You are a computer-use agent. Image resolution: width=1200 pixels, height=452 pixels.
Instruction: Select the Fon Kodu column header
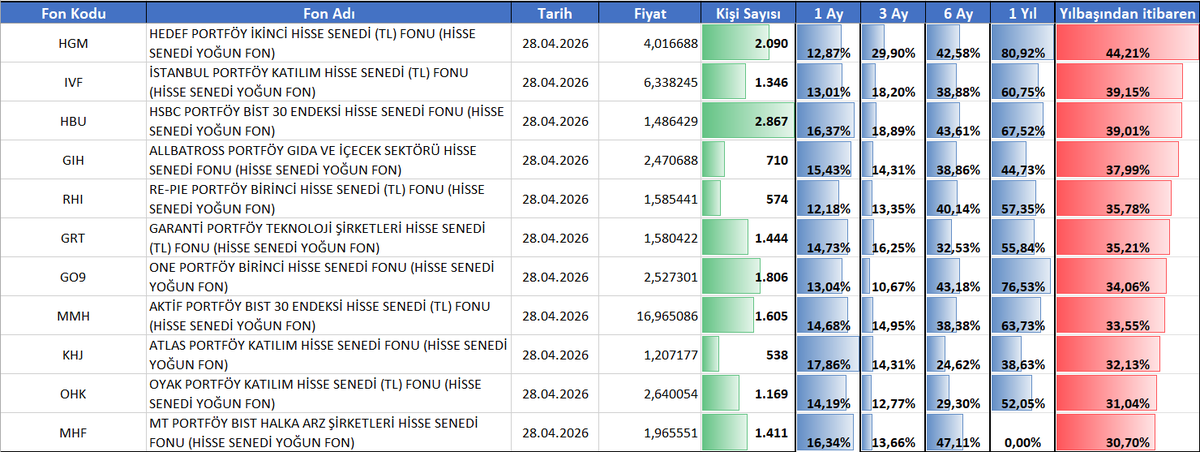coord(73,13)
